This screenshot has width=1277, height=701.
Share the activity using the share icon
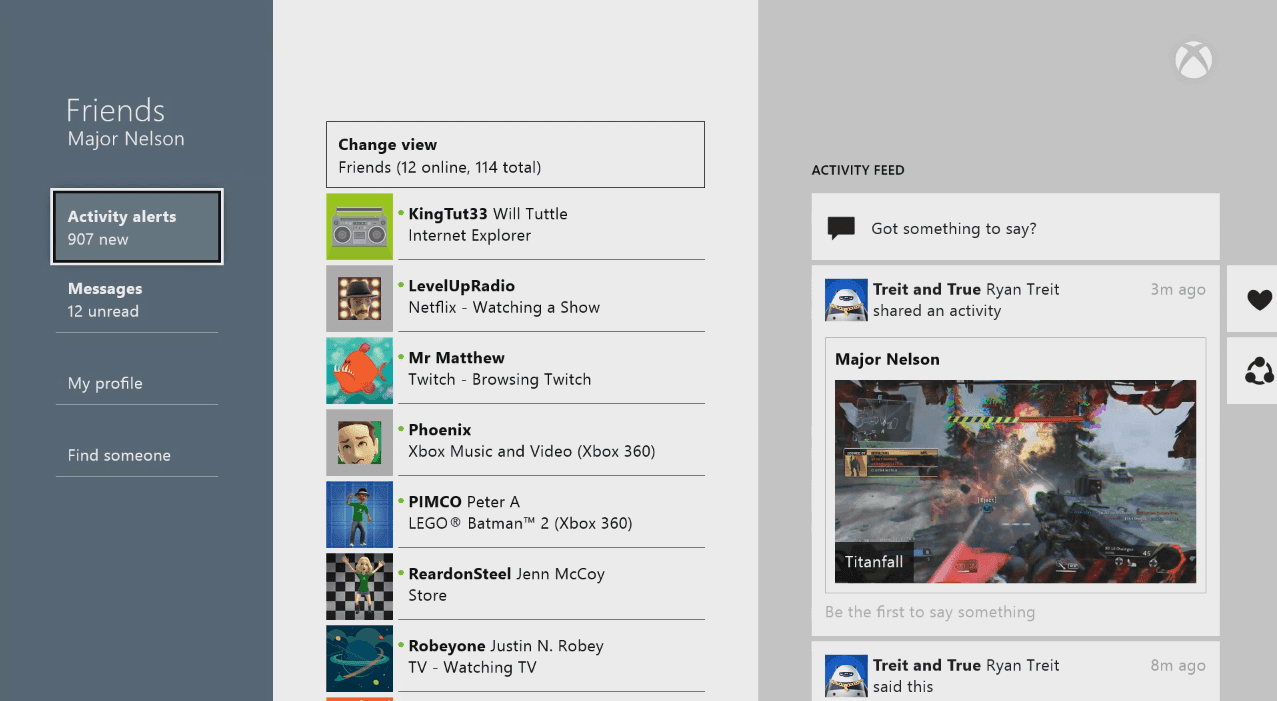[1259, 371]
